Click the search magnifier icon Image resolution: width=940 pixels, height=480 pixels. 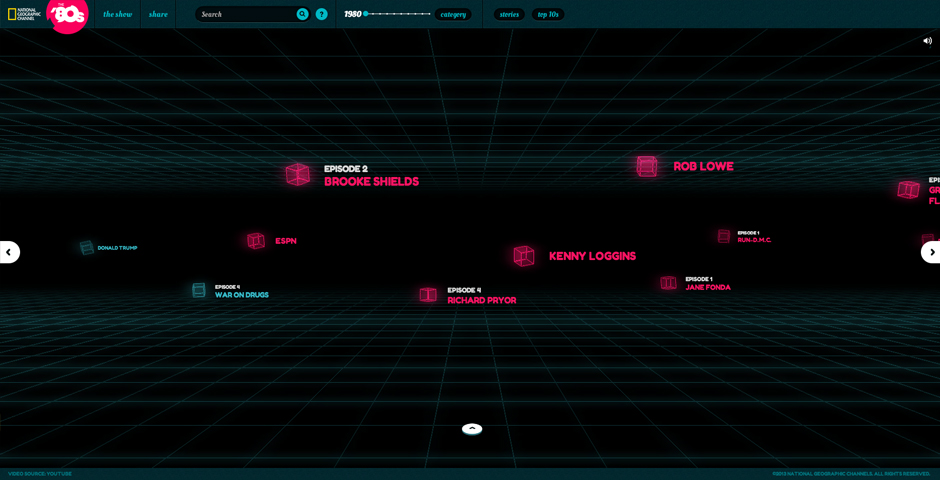point(303,14)
